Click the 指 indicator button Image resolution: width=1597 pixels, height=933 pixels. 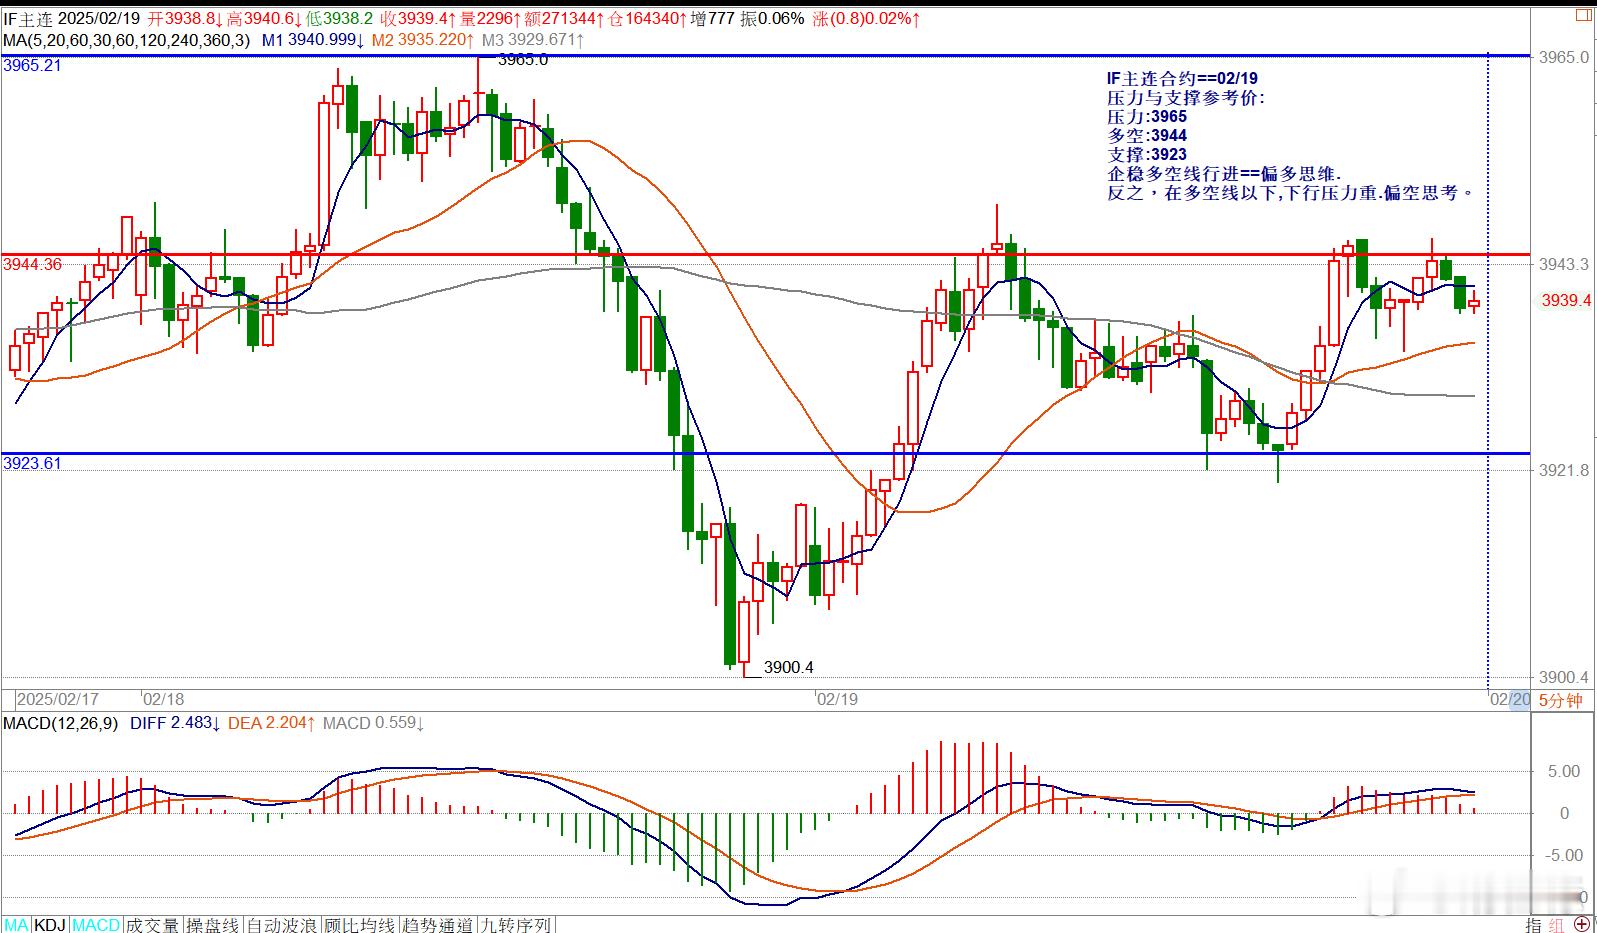click(1533, 925)
